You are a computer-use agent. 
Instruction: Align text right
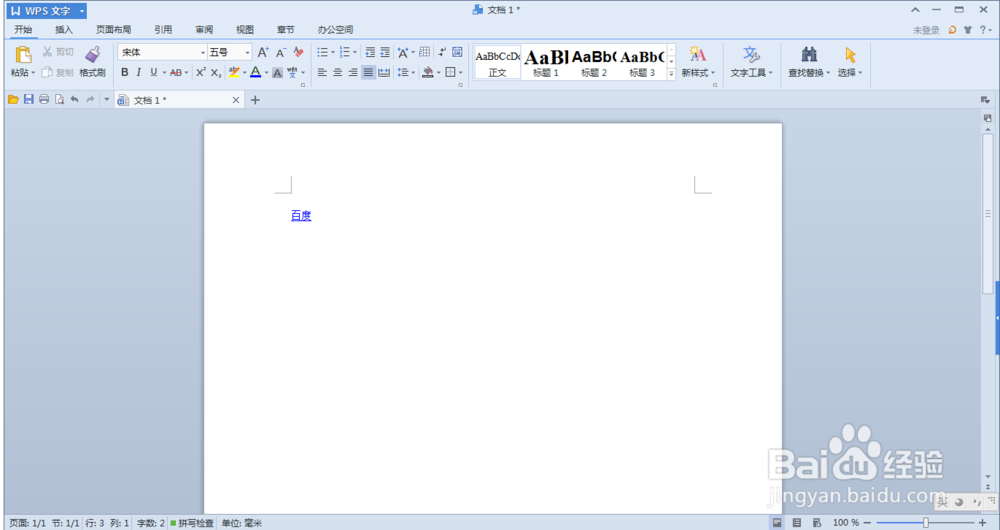353,73
